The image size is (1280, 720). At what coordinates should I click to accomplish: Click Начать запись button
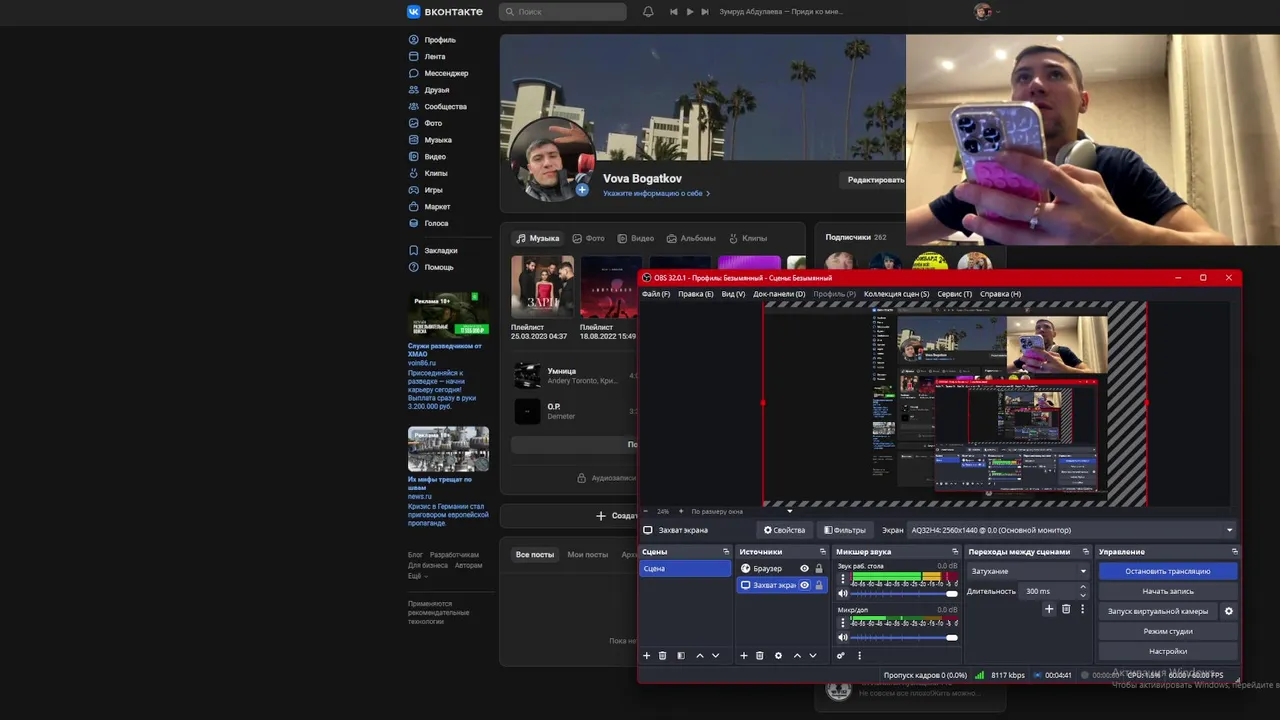coord(1168,591)
